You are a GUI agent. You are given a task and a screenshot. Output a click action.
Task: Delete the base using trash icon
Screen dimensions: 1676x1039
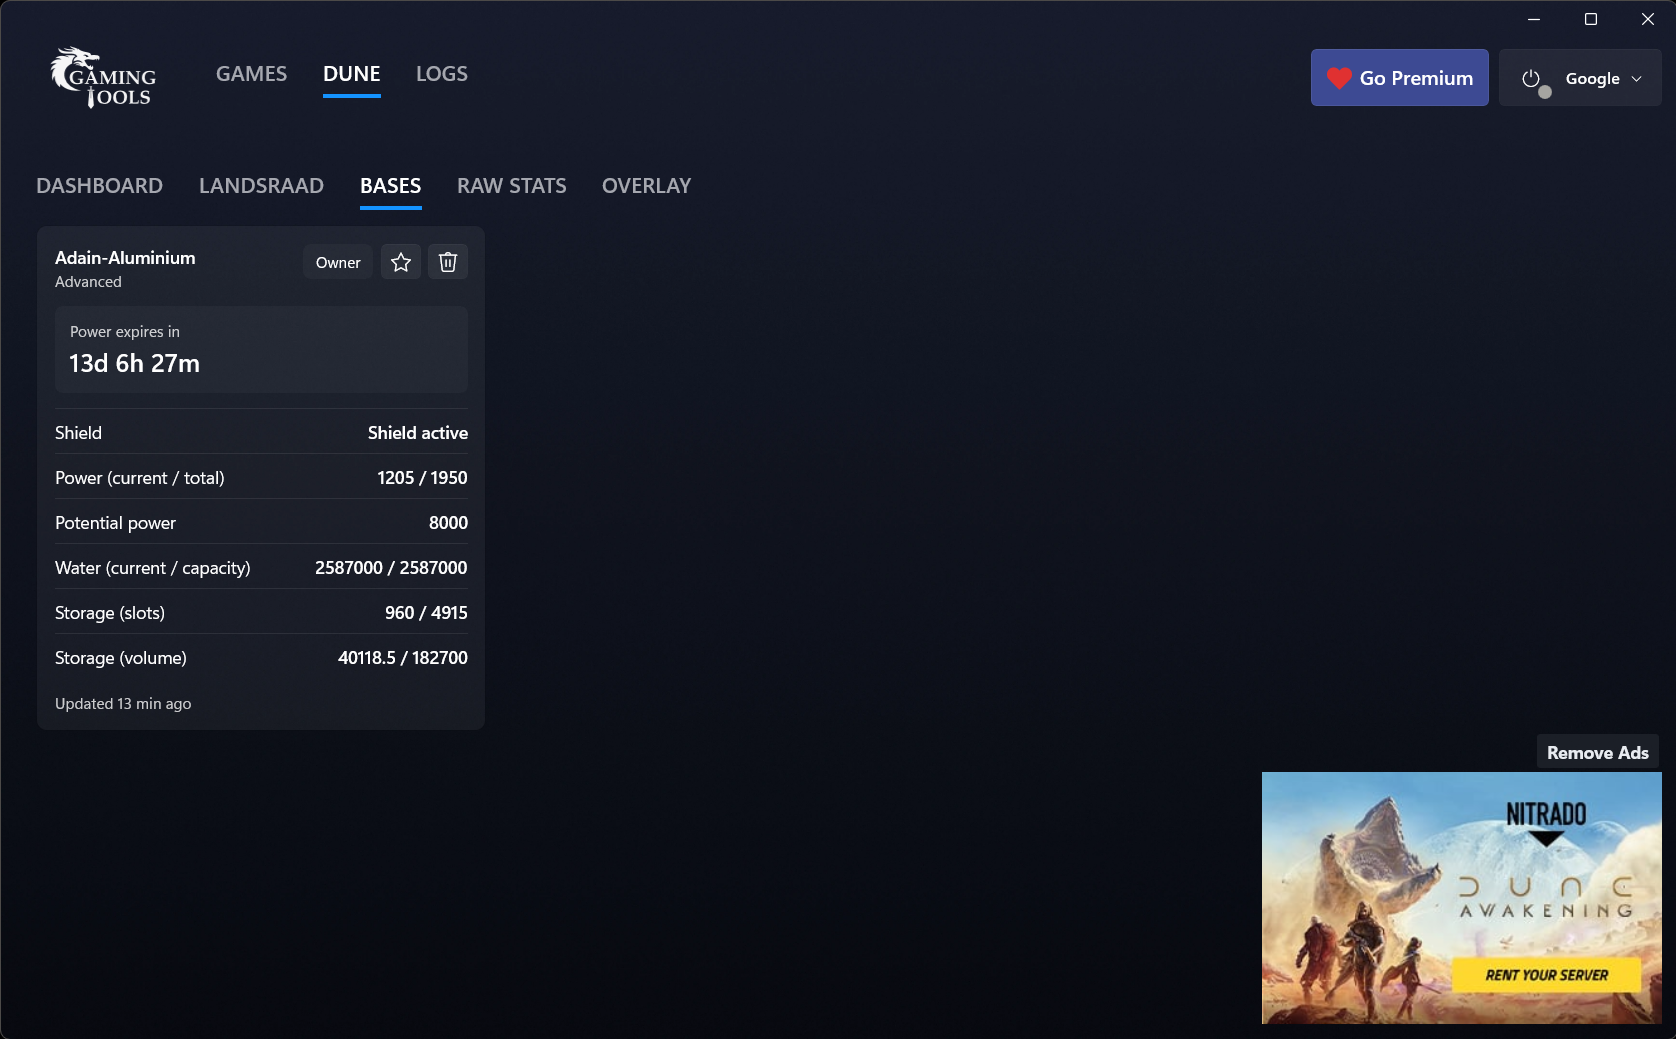448,262
